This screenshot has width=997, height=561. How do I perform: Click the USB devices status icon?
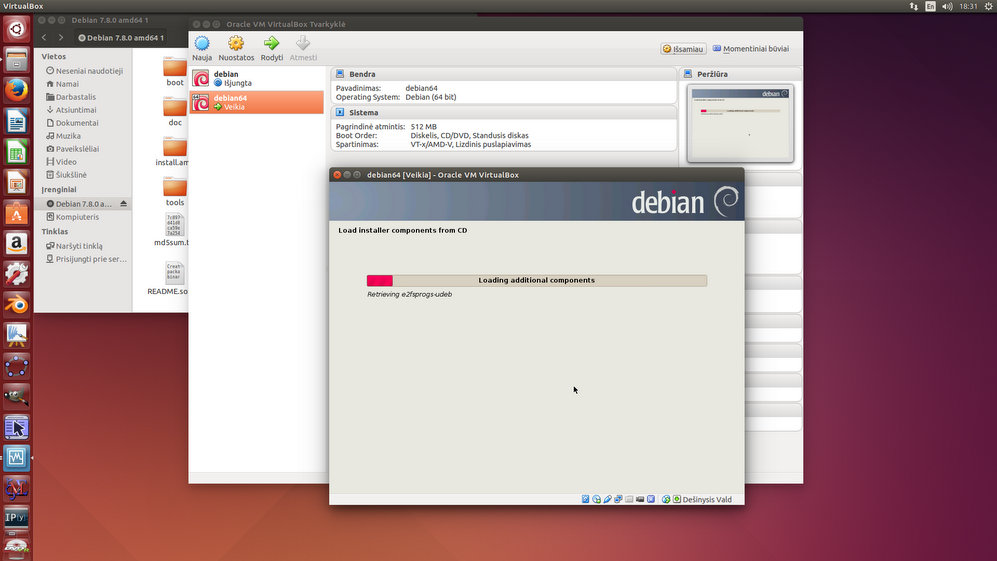tap(608, 499)
